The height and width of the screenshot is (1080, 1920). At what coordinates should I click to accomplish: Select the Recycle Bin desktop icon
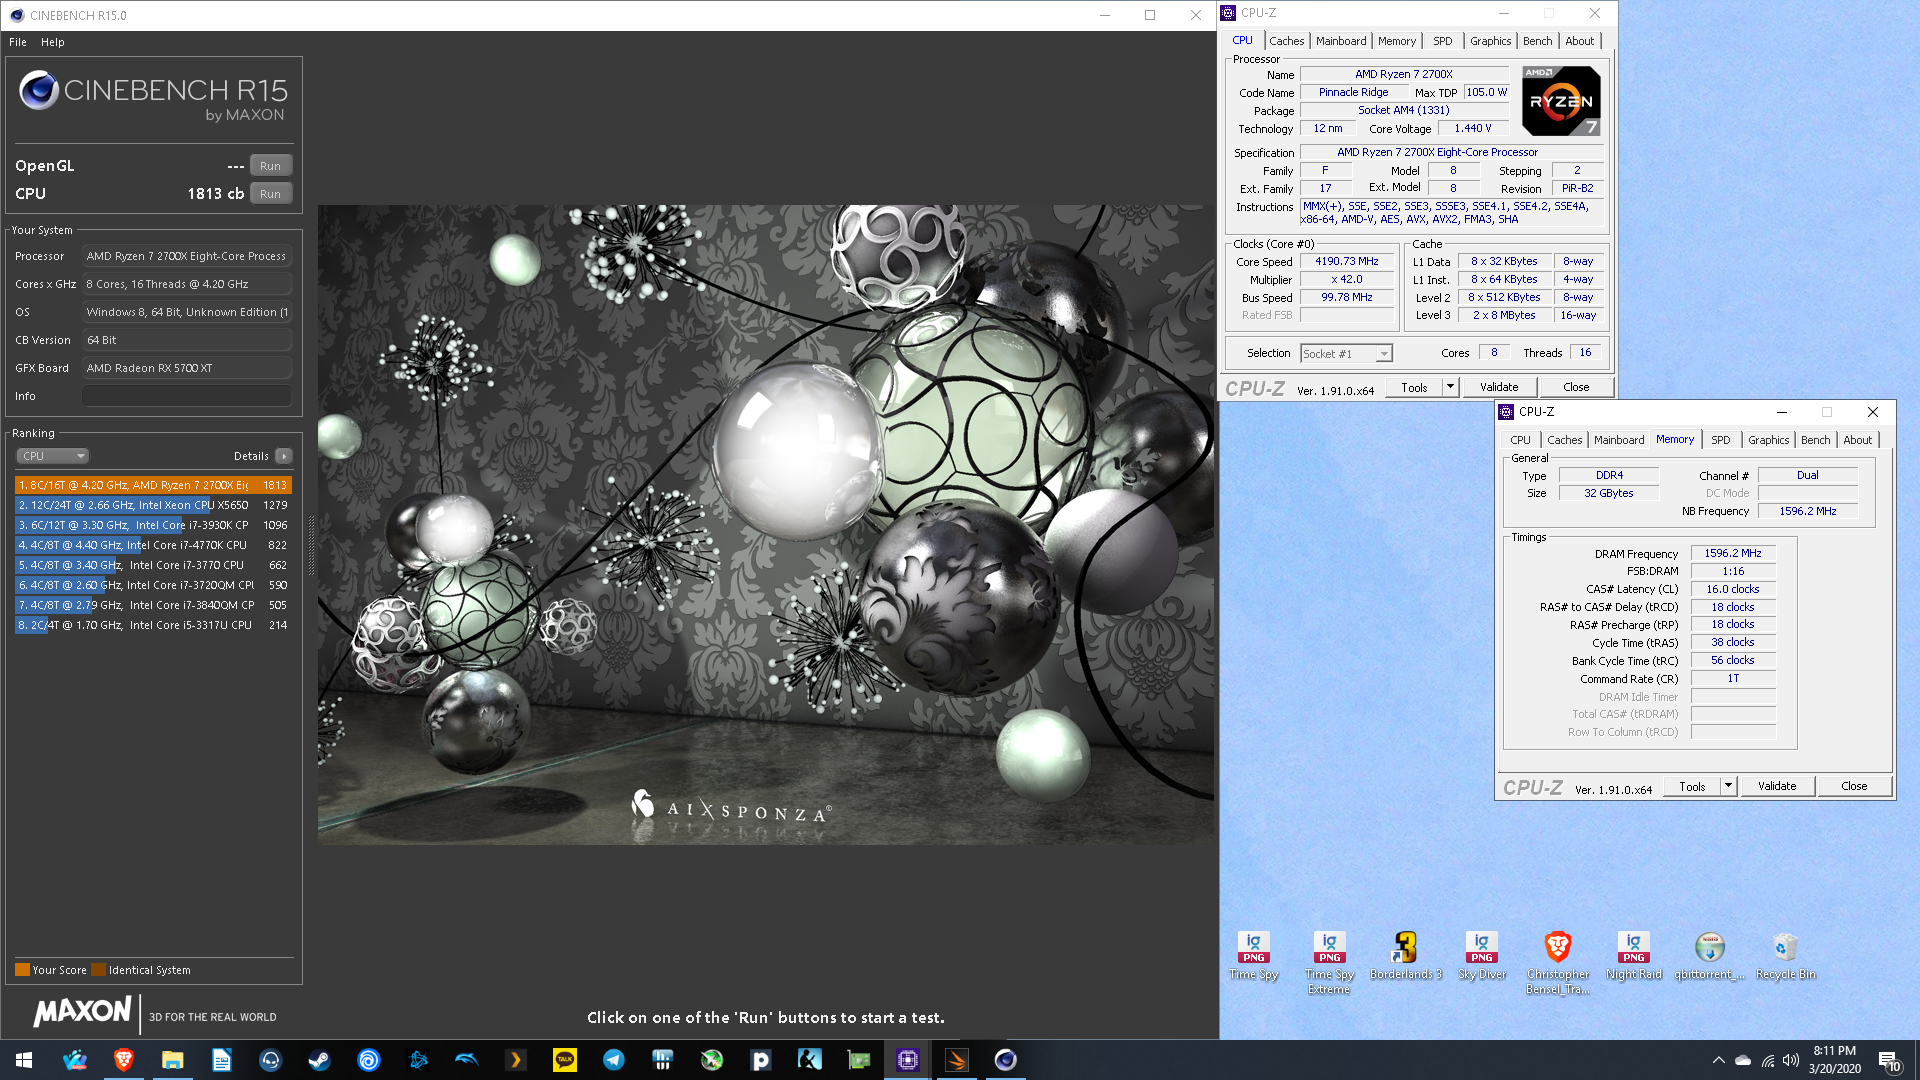point(1785,955)
